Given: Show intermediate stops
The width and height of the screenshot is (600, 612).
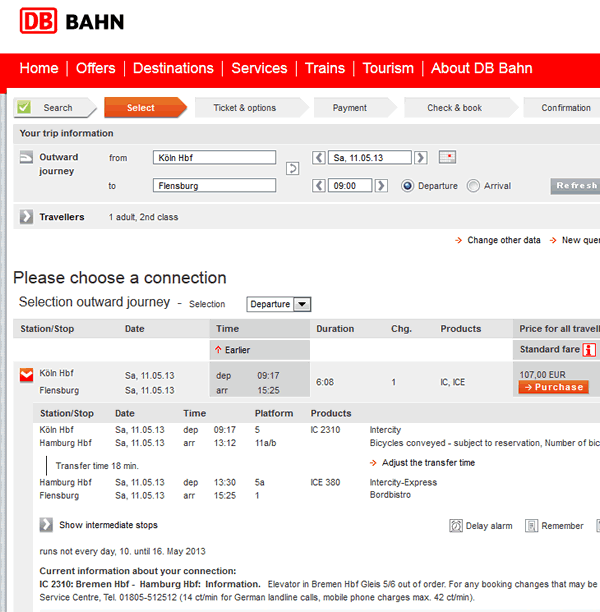Looking at the screenshot, I should coord(46,525).
